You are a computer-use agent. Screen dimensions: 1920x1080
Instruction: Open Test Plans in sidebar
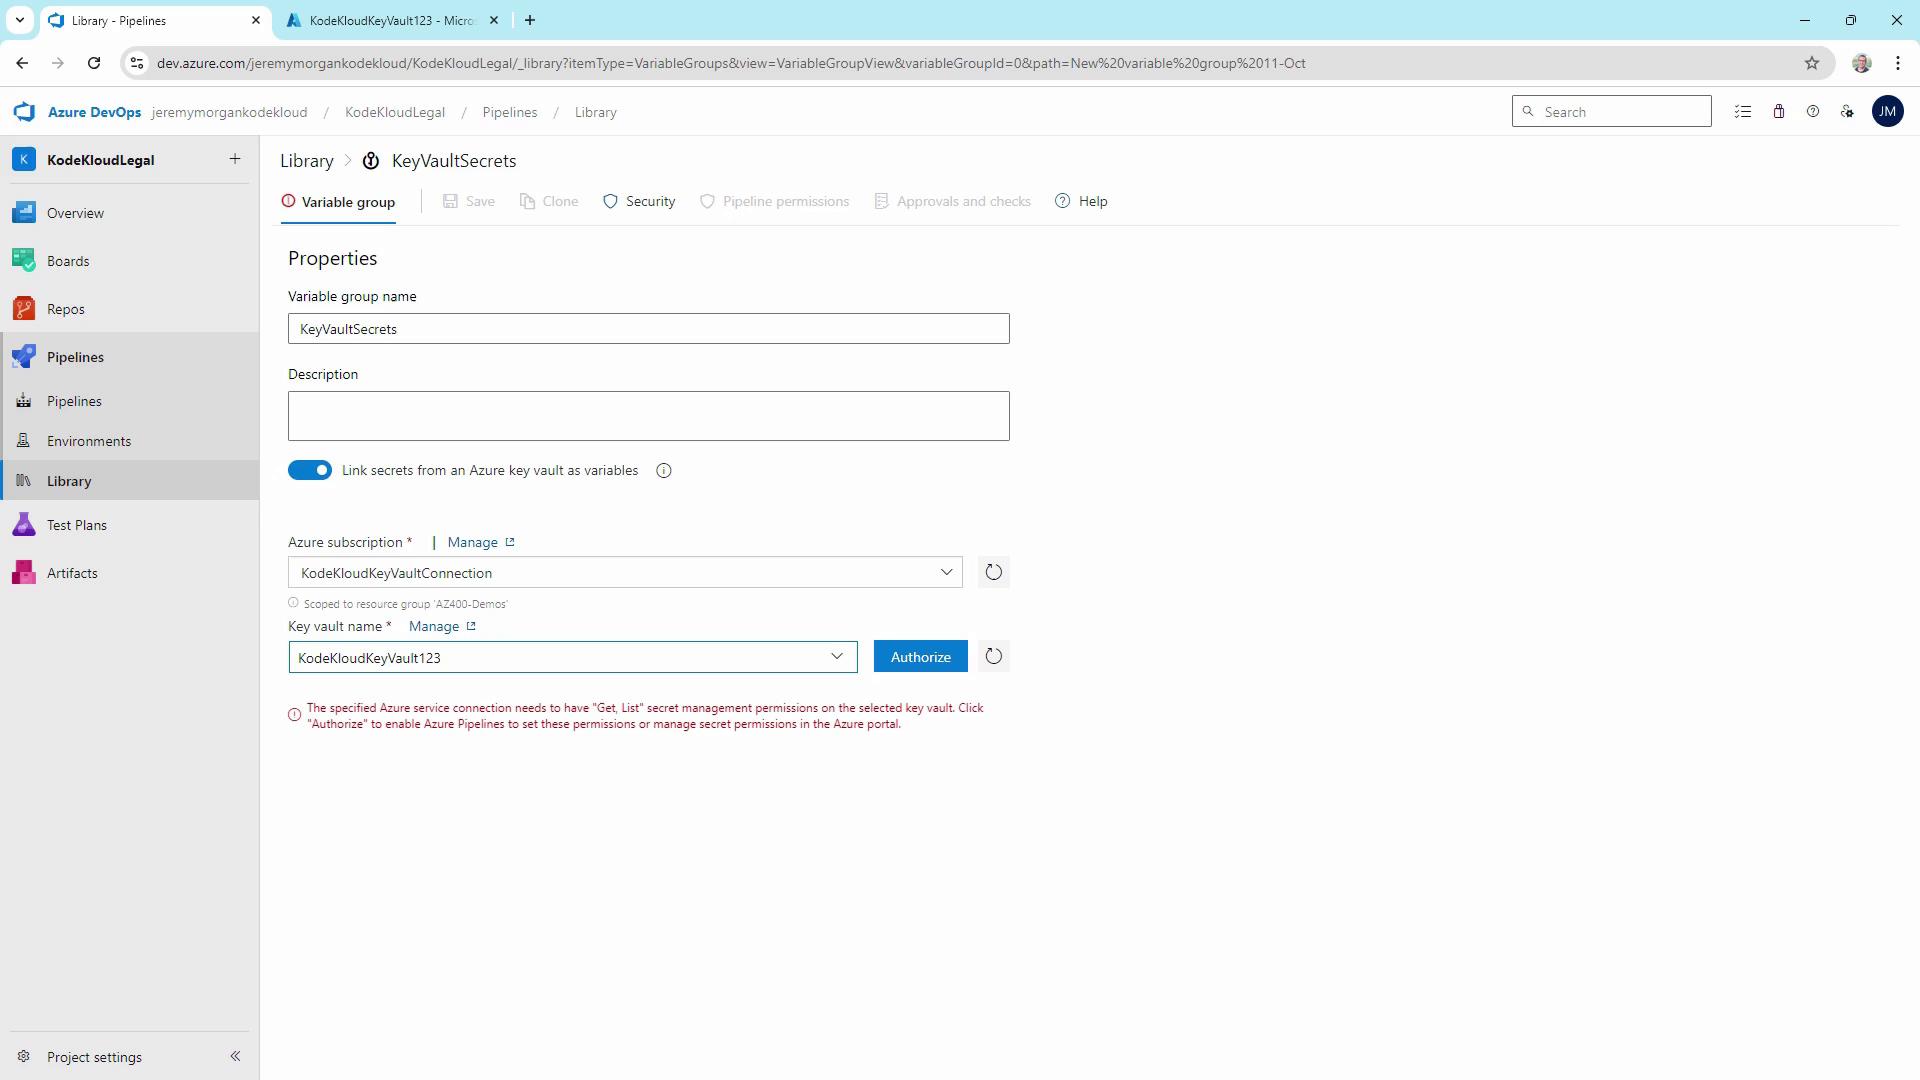[x=76, y=525]
